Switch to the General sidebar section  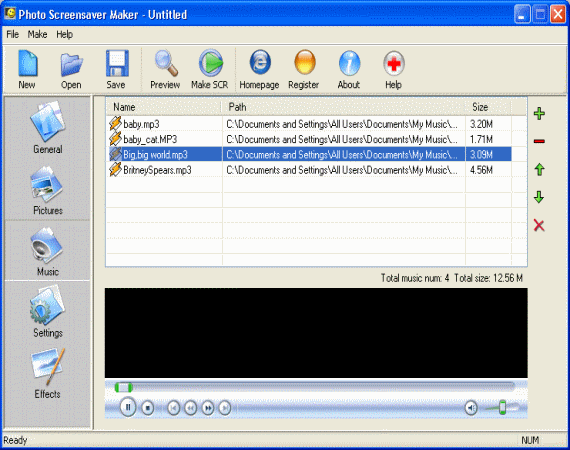48,128
